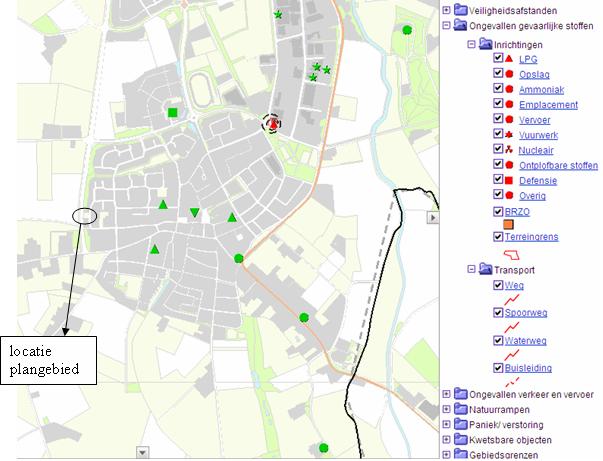The image size is (603, 461).
Task: Toggle the BRZO layer checkbox
Action: click(498, 211)
